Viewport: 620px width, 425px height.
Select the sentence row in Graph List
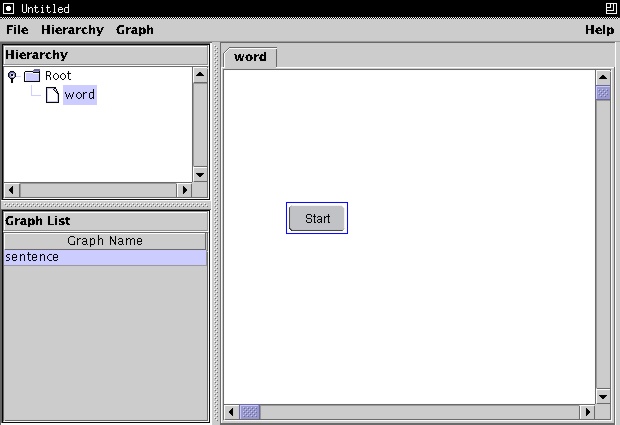(105, 257)
